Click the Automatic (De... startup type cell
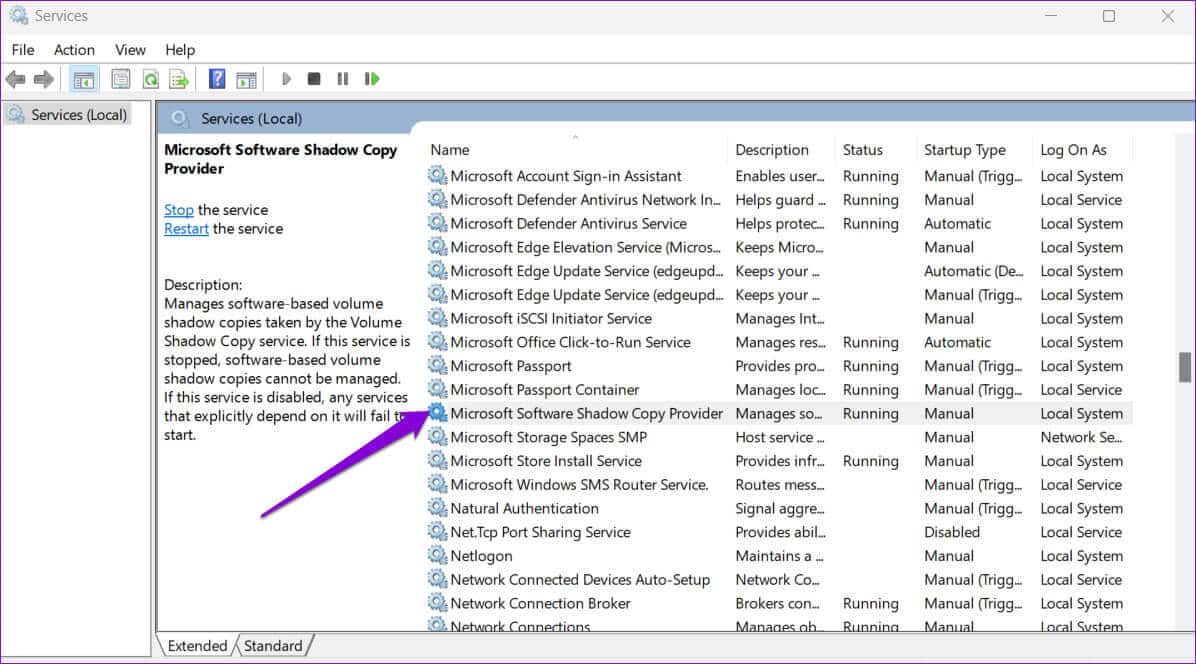The width and height of the screenshot is (1196, 664). pyautogui.click(x=973, y=271)
